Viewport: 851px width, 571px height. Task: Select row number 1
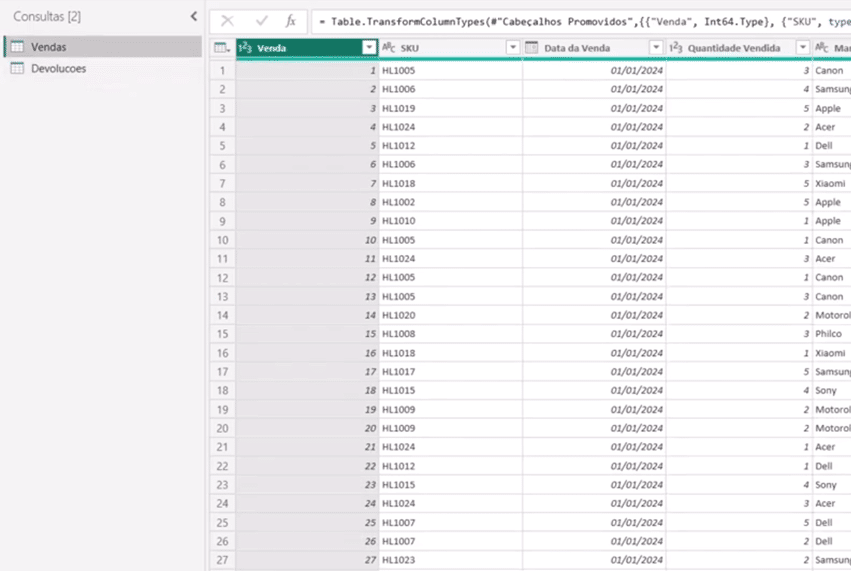click(223, 71)
